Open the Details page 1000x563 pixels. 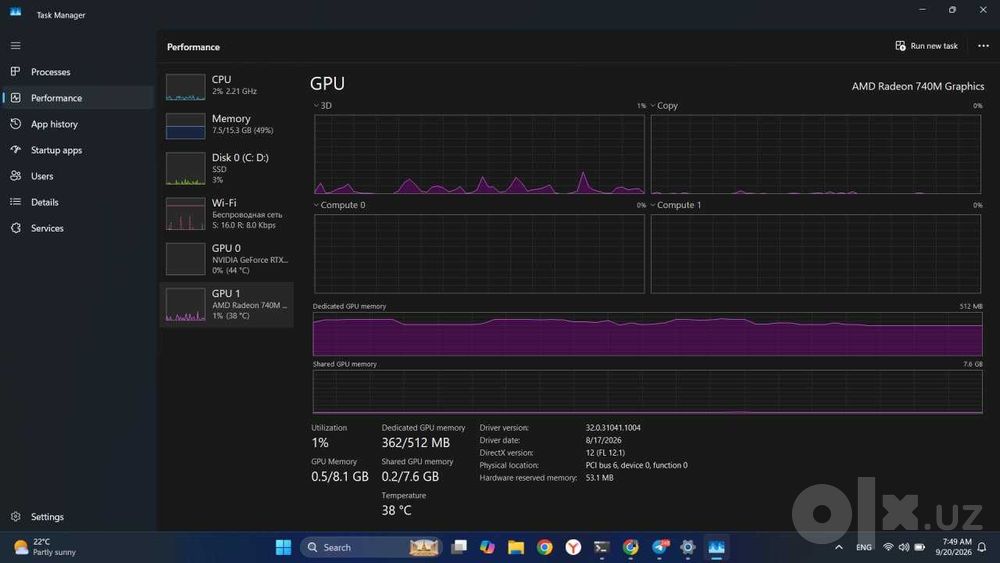78,202
